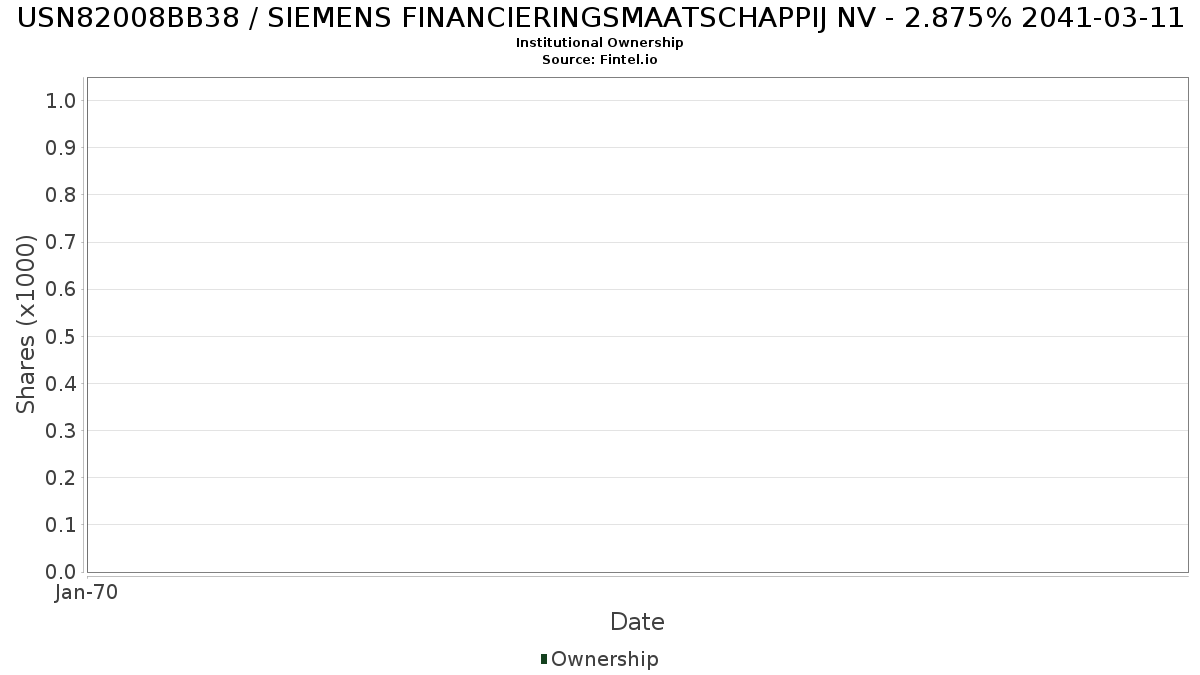Click the Institutional Ownership subtitle

point(599,43)
